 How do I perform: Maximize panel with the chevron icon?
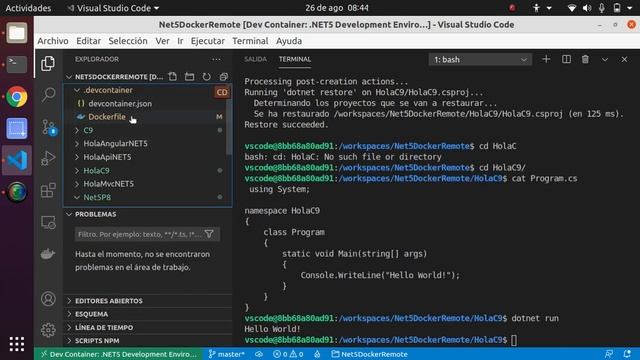[605, 60]
